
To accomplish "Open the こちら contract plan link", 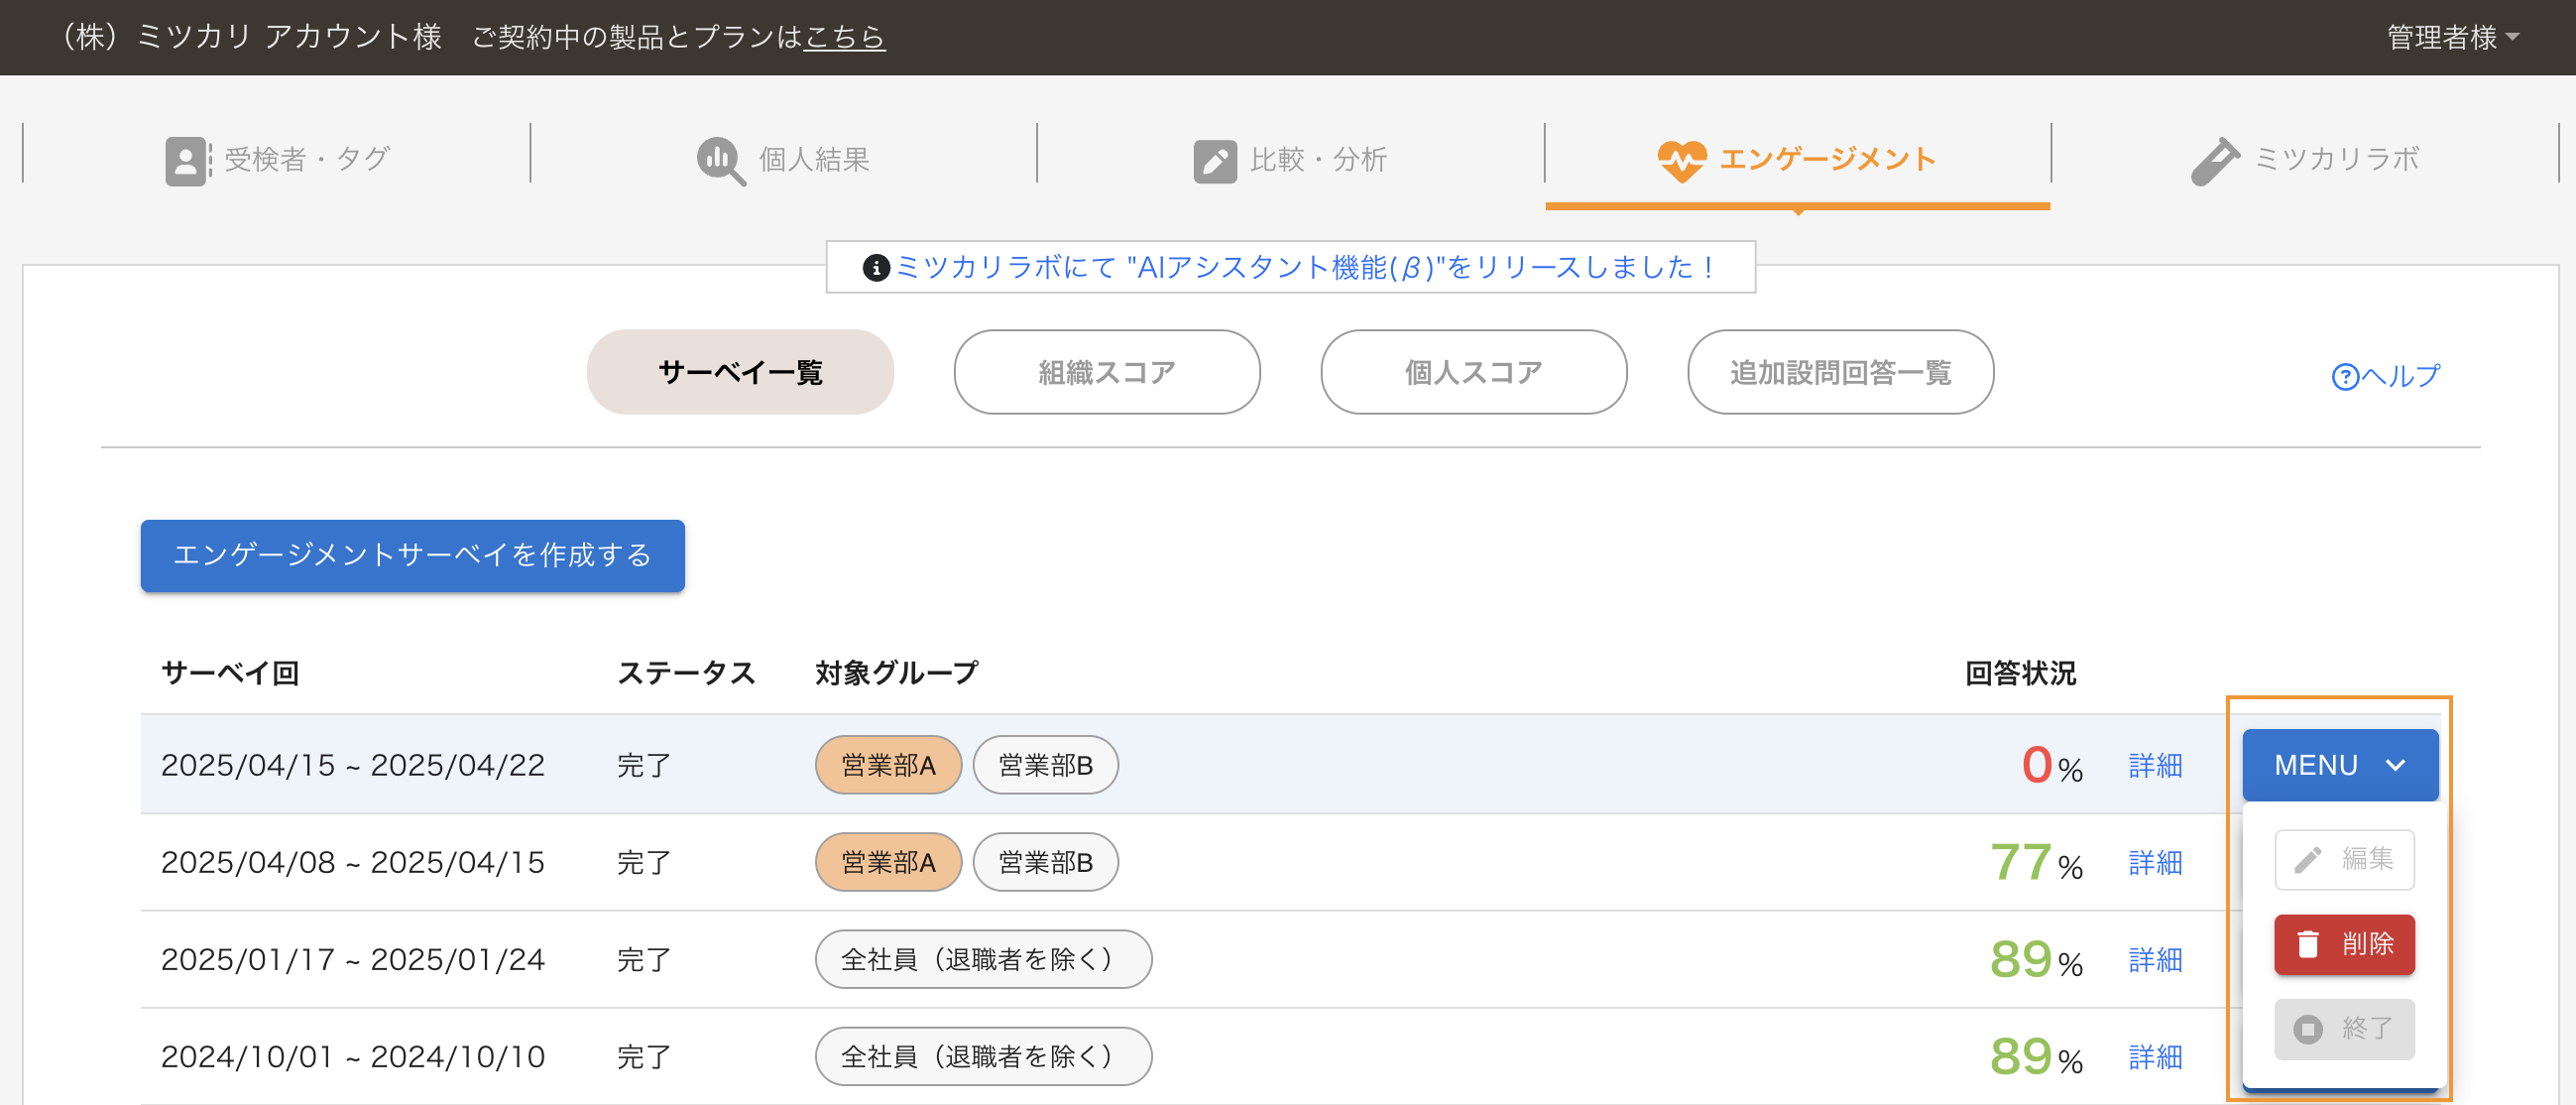I will (844, 37).
